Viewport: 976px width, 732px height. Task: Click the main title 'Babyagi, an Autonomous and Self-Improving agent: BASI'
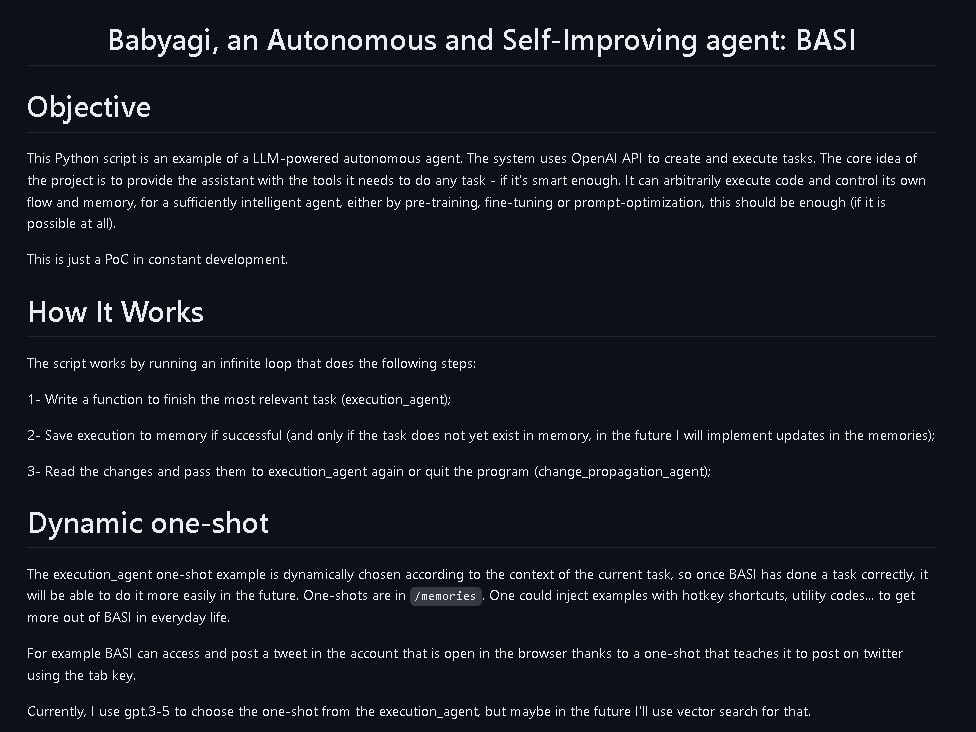tap(482, 40)
